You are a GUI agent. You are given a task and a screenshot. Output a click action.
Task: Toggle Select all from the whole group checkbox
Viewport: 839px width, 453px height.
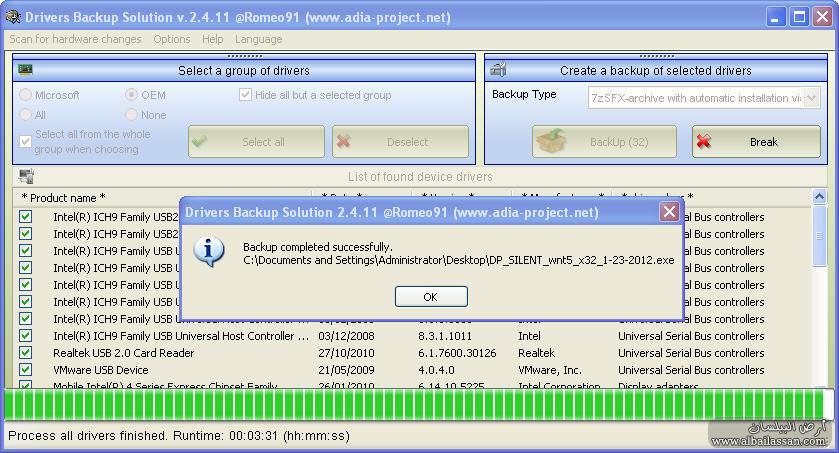[25, 141]
